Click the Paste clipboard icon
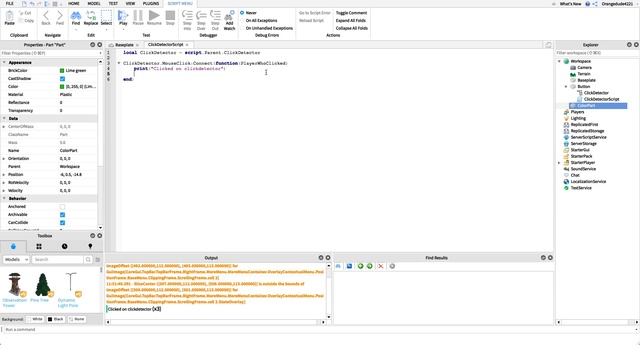 click(9, 18)
